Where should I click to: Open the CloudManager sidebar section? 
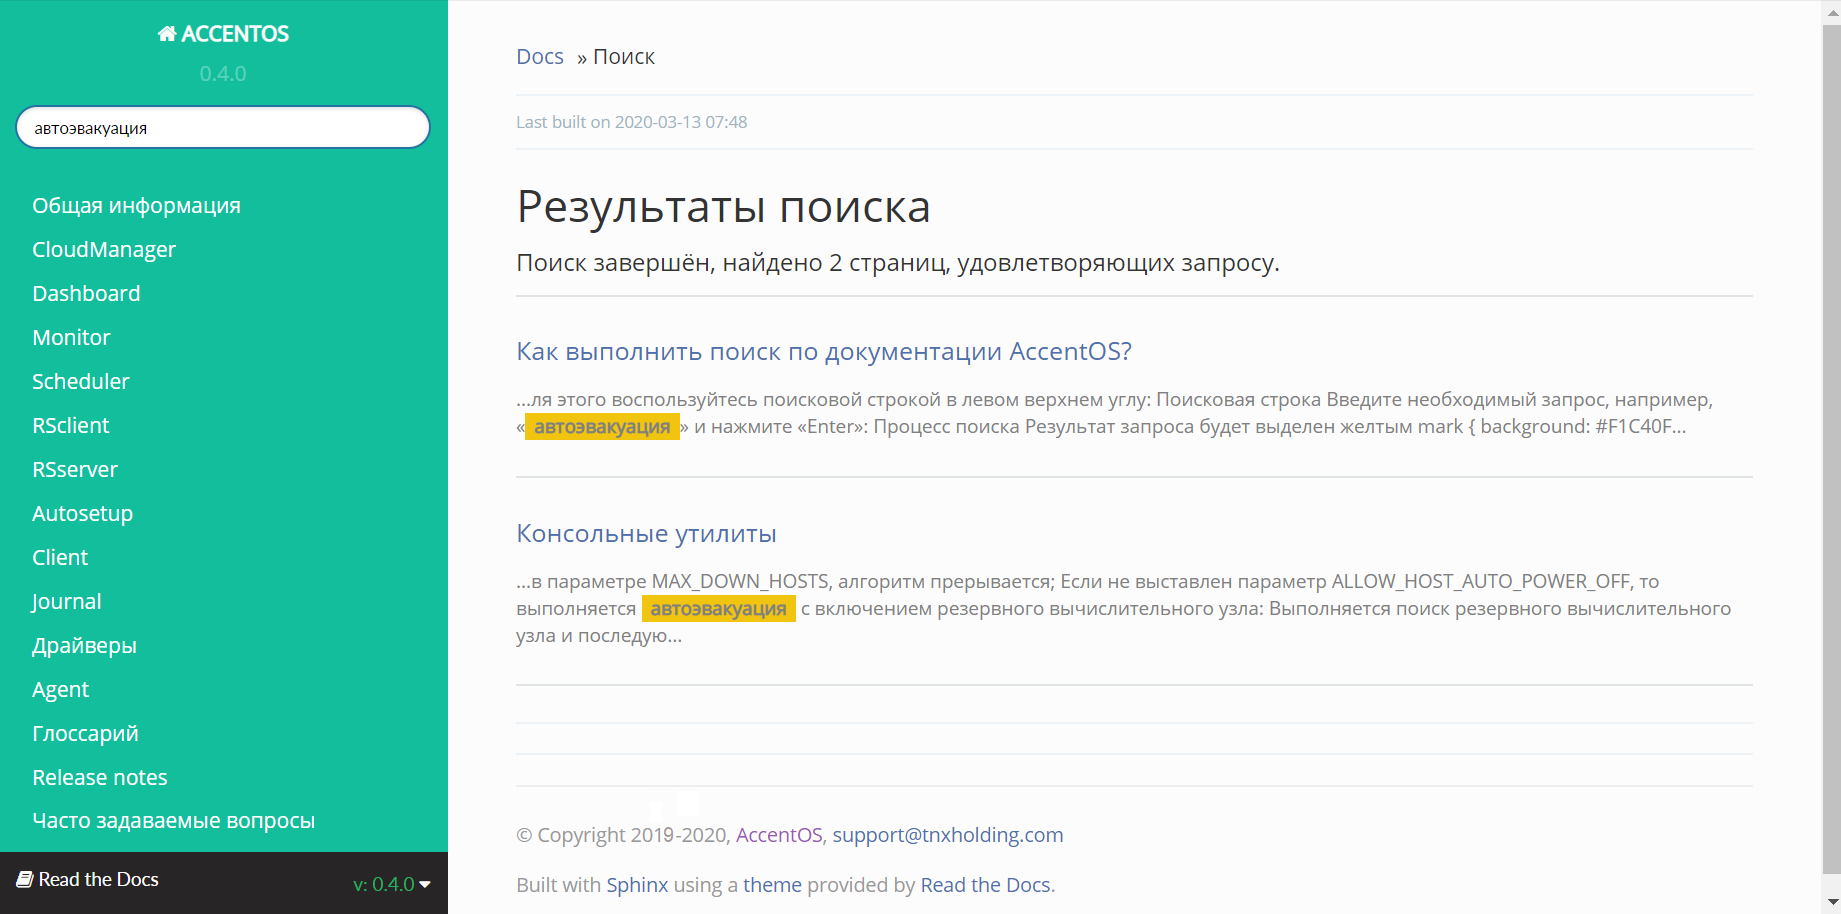tap(104, 249)
